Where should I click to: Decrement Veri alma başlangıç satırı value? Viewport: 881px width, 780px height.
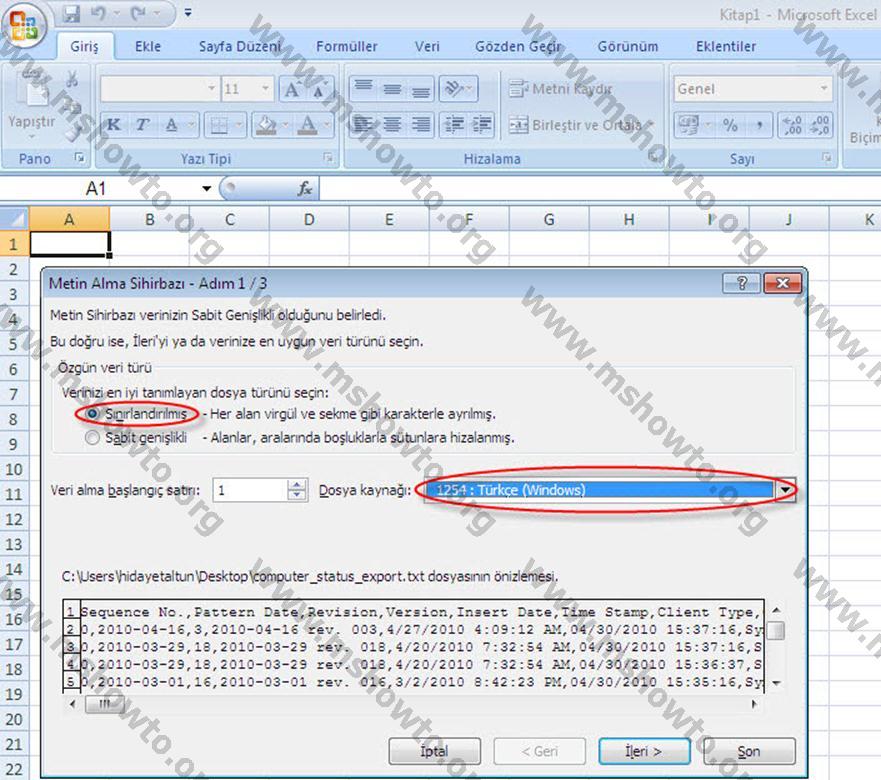point(297,495)
